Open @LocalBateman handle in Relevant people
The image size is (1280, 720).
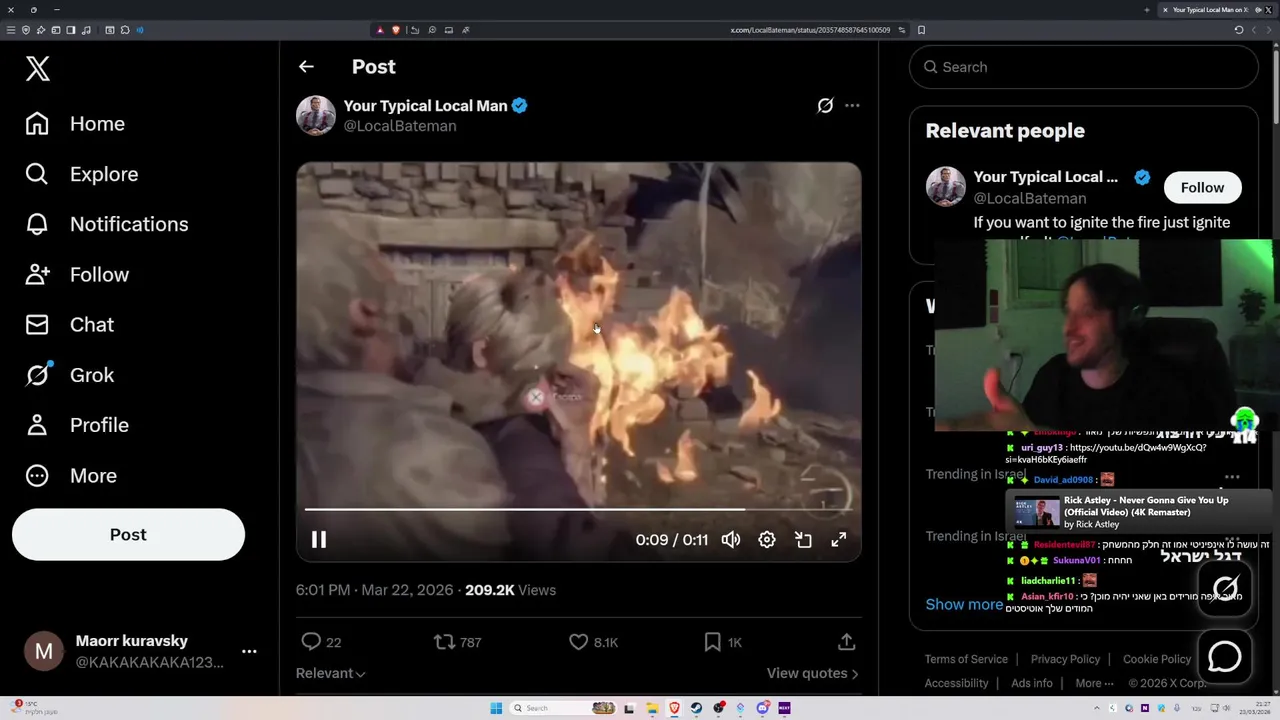1030,198
